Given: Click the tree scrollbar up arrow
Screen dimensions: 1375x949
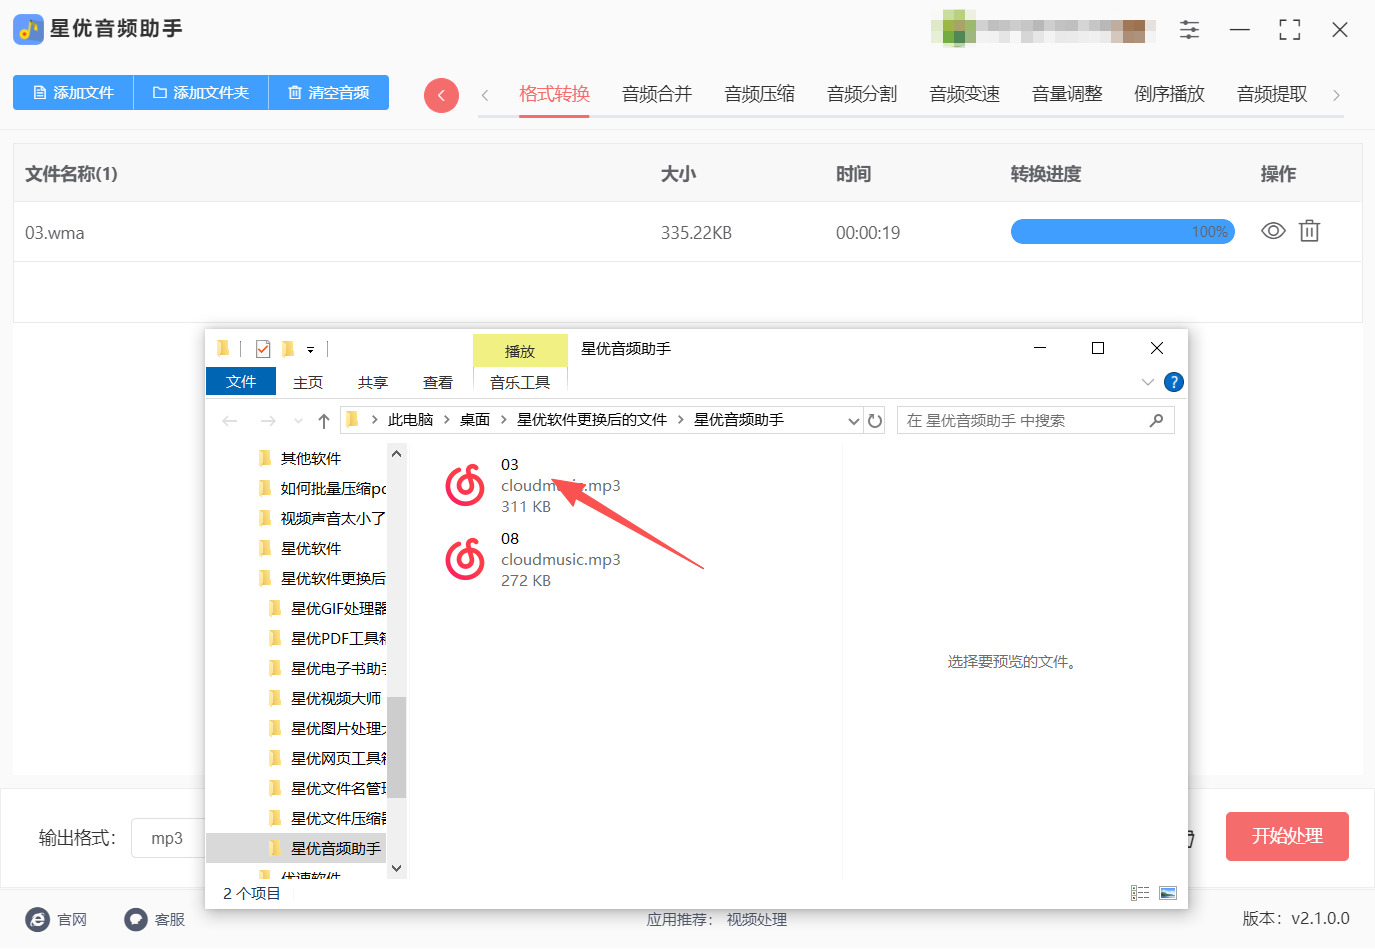Looking at the screenshot, I should click(397, 454).
